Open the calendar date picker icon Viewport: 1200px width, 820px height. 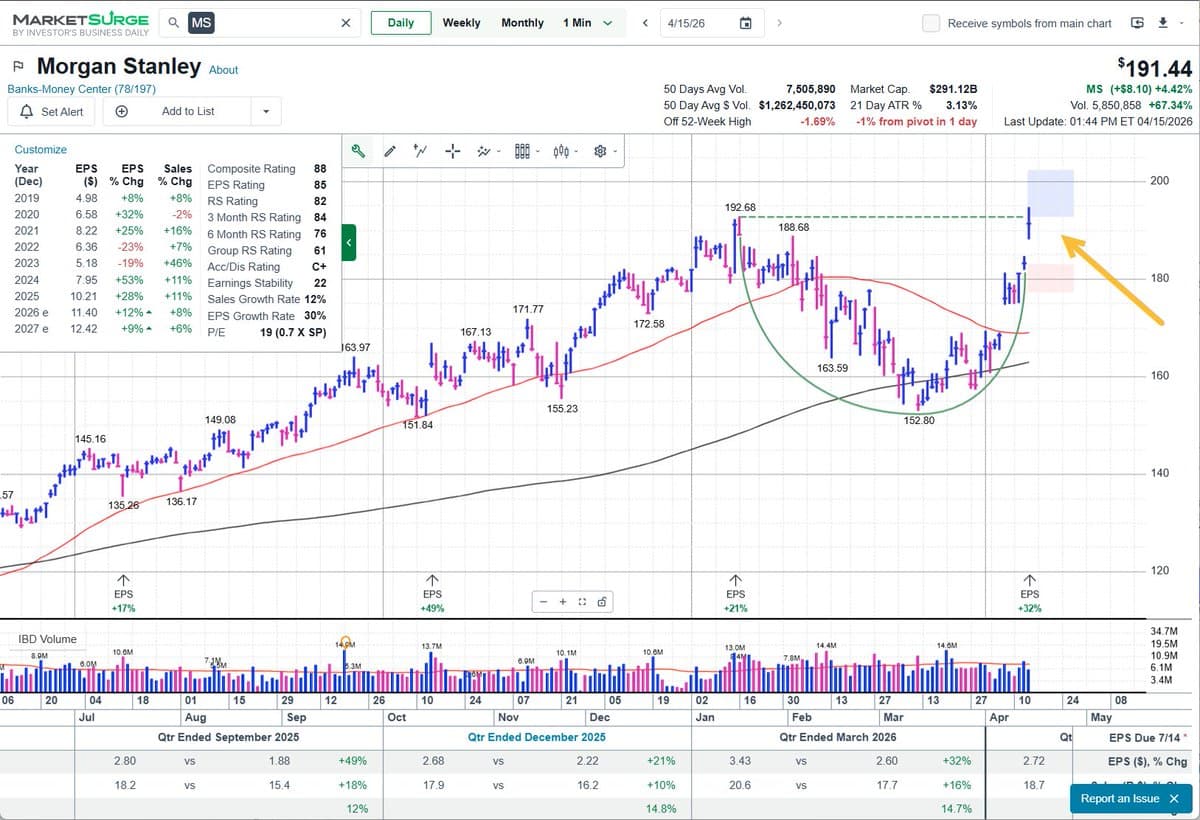click(745, 23)
